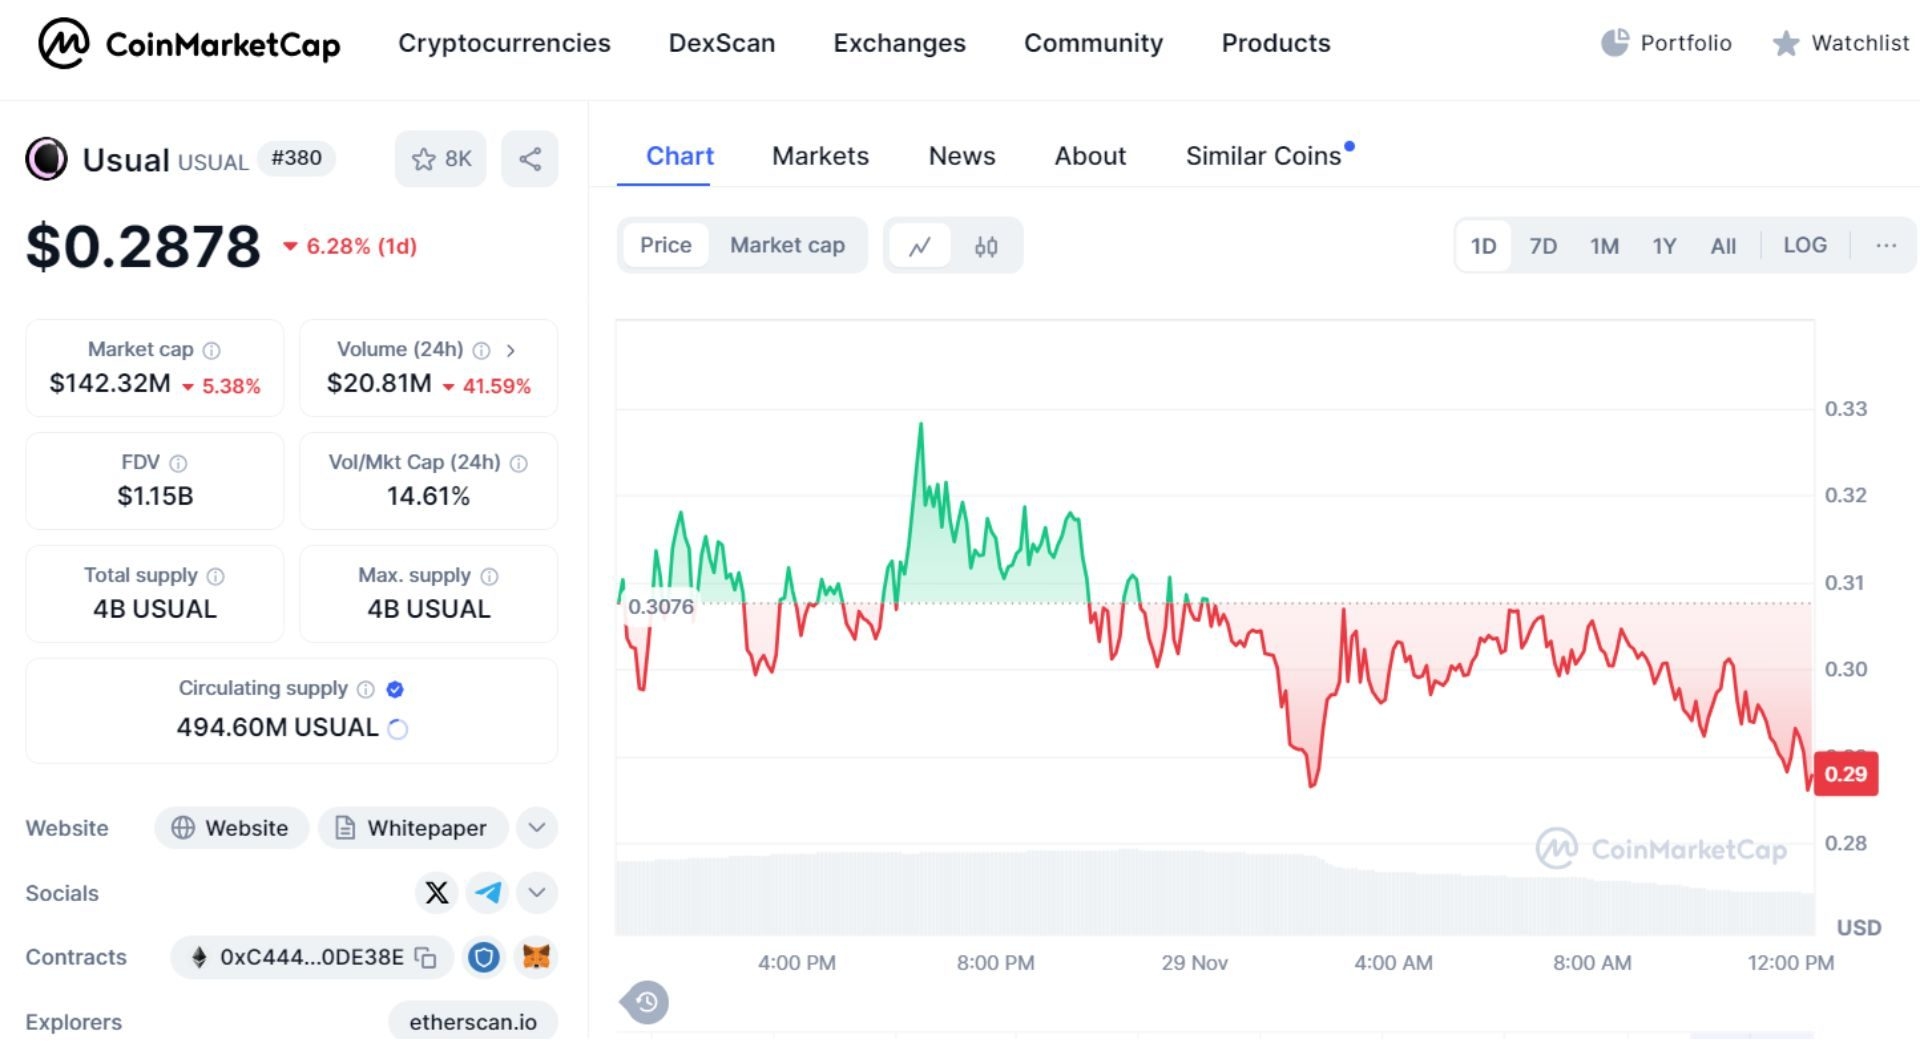Image resolution: width=1920 pixels, height=1046 pixels.
Task: Click the chart history clock icon
Action: [646, 1002]
